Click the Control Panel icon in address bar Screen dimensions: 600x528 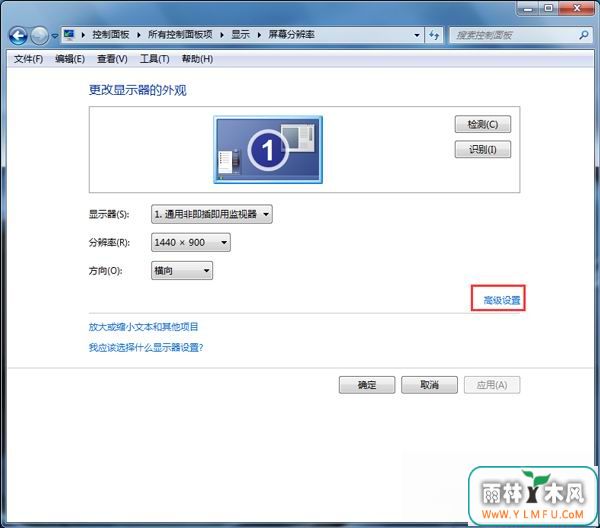click(x=69, y=35)
